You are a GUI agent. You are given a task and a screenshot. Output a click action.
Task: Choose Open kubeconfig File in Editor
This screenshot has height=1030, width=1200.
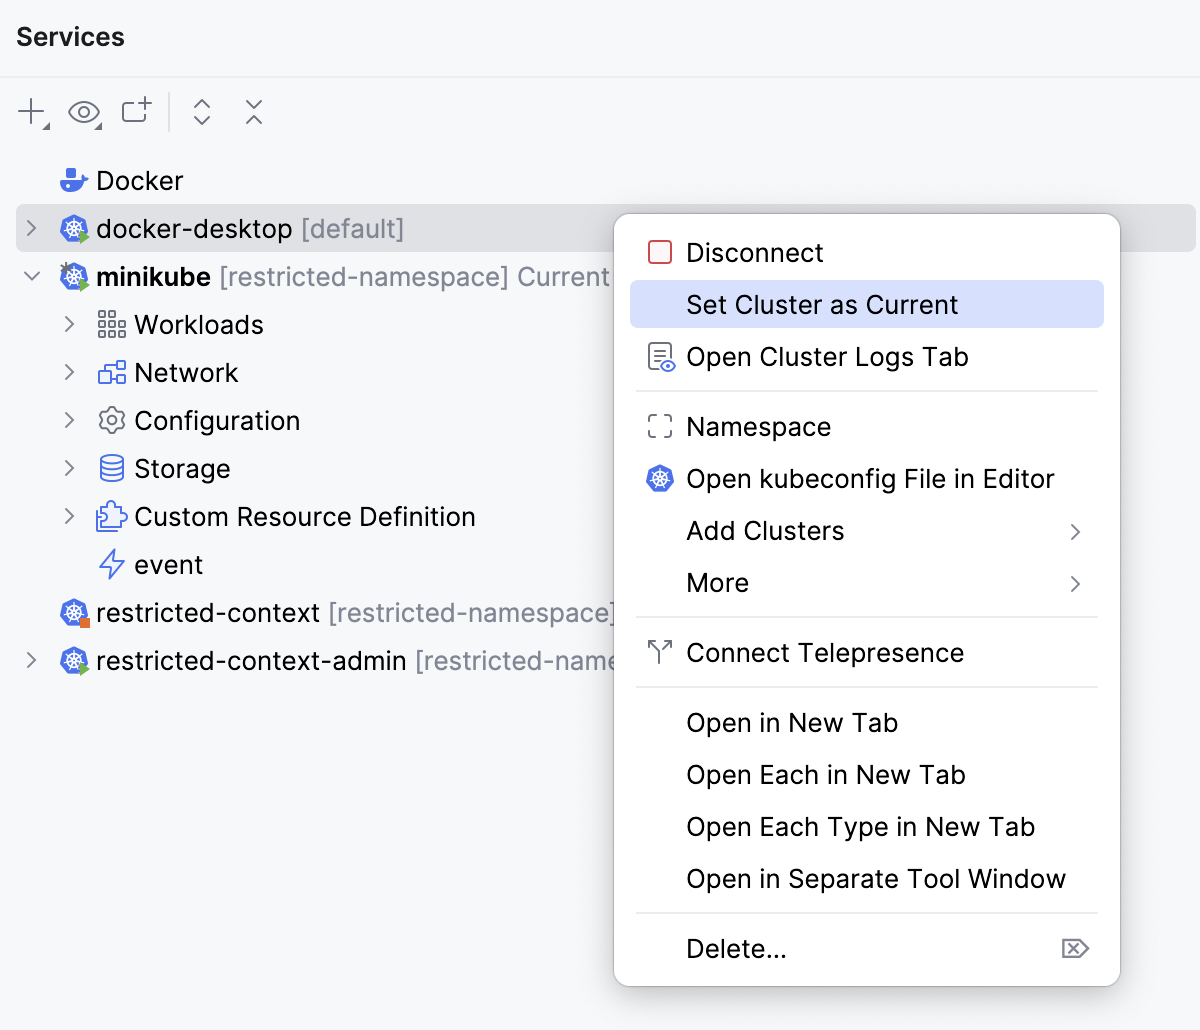tap(869, 479)
